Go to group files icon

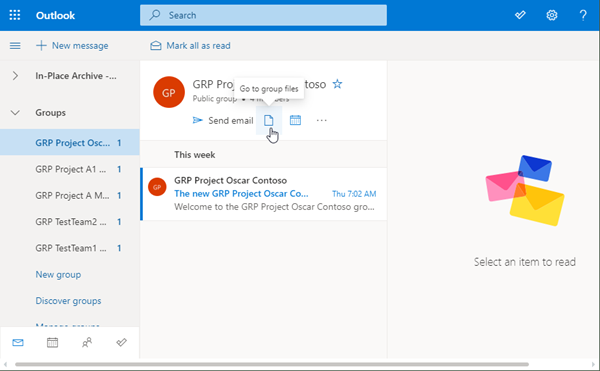point(269,120)
